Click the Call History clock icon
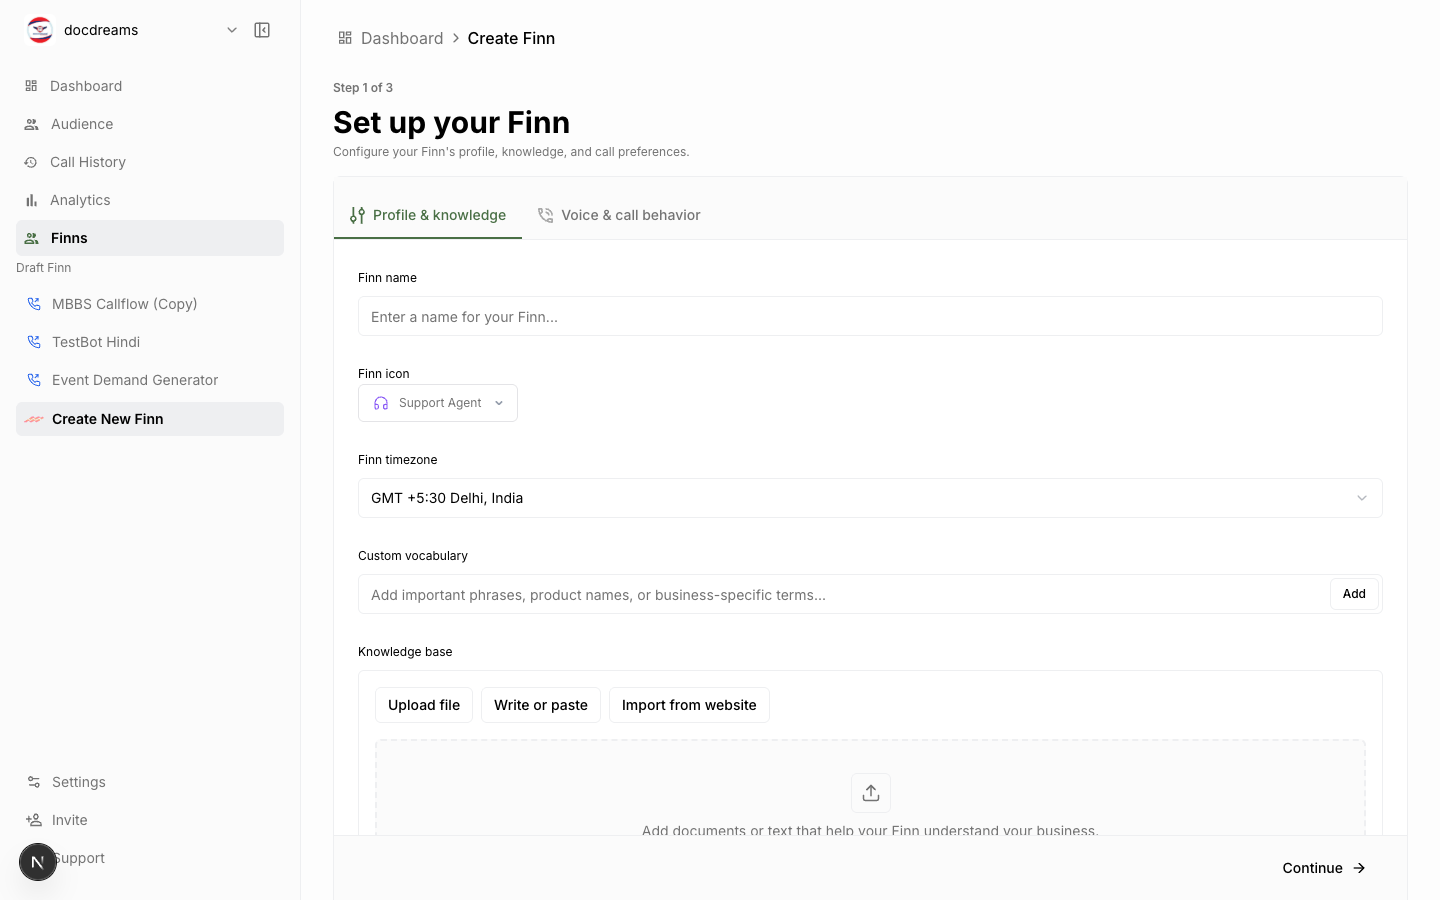The image size is (1440, 900). tap(31, 162)
